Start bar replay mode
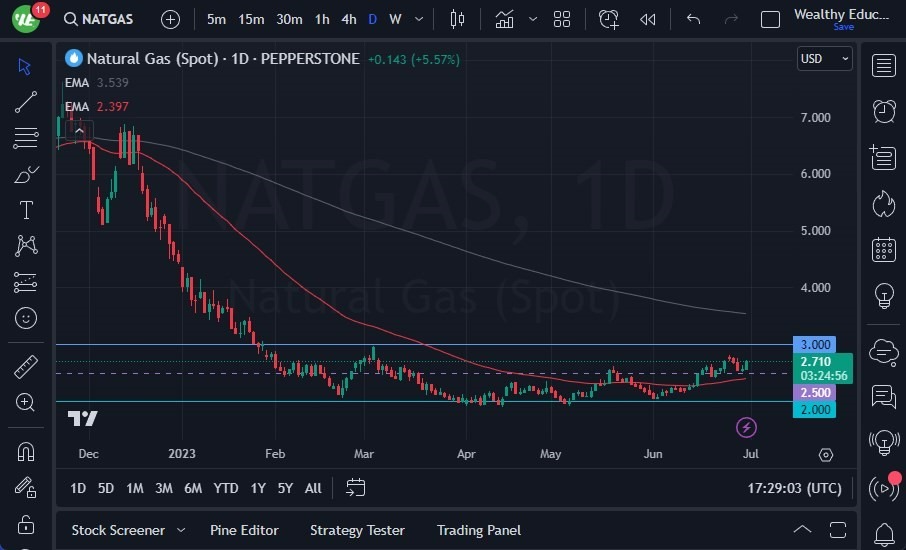906x550 pixels. [648, 19]
